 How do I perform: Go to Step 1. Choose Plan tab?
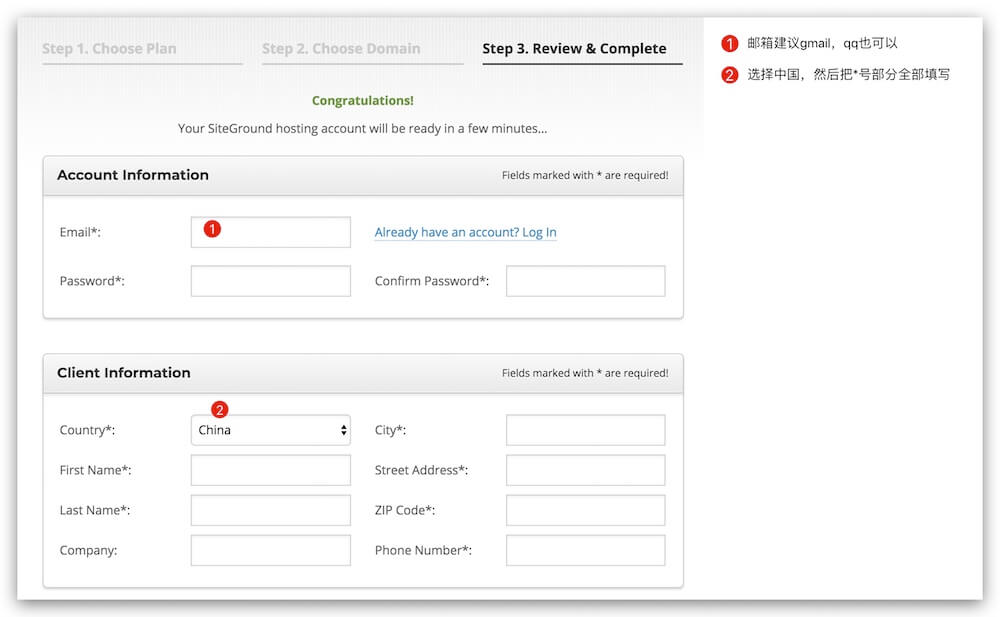point(109,49)
